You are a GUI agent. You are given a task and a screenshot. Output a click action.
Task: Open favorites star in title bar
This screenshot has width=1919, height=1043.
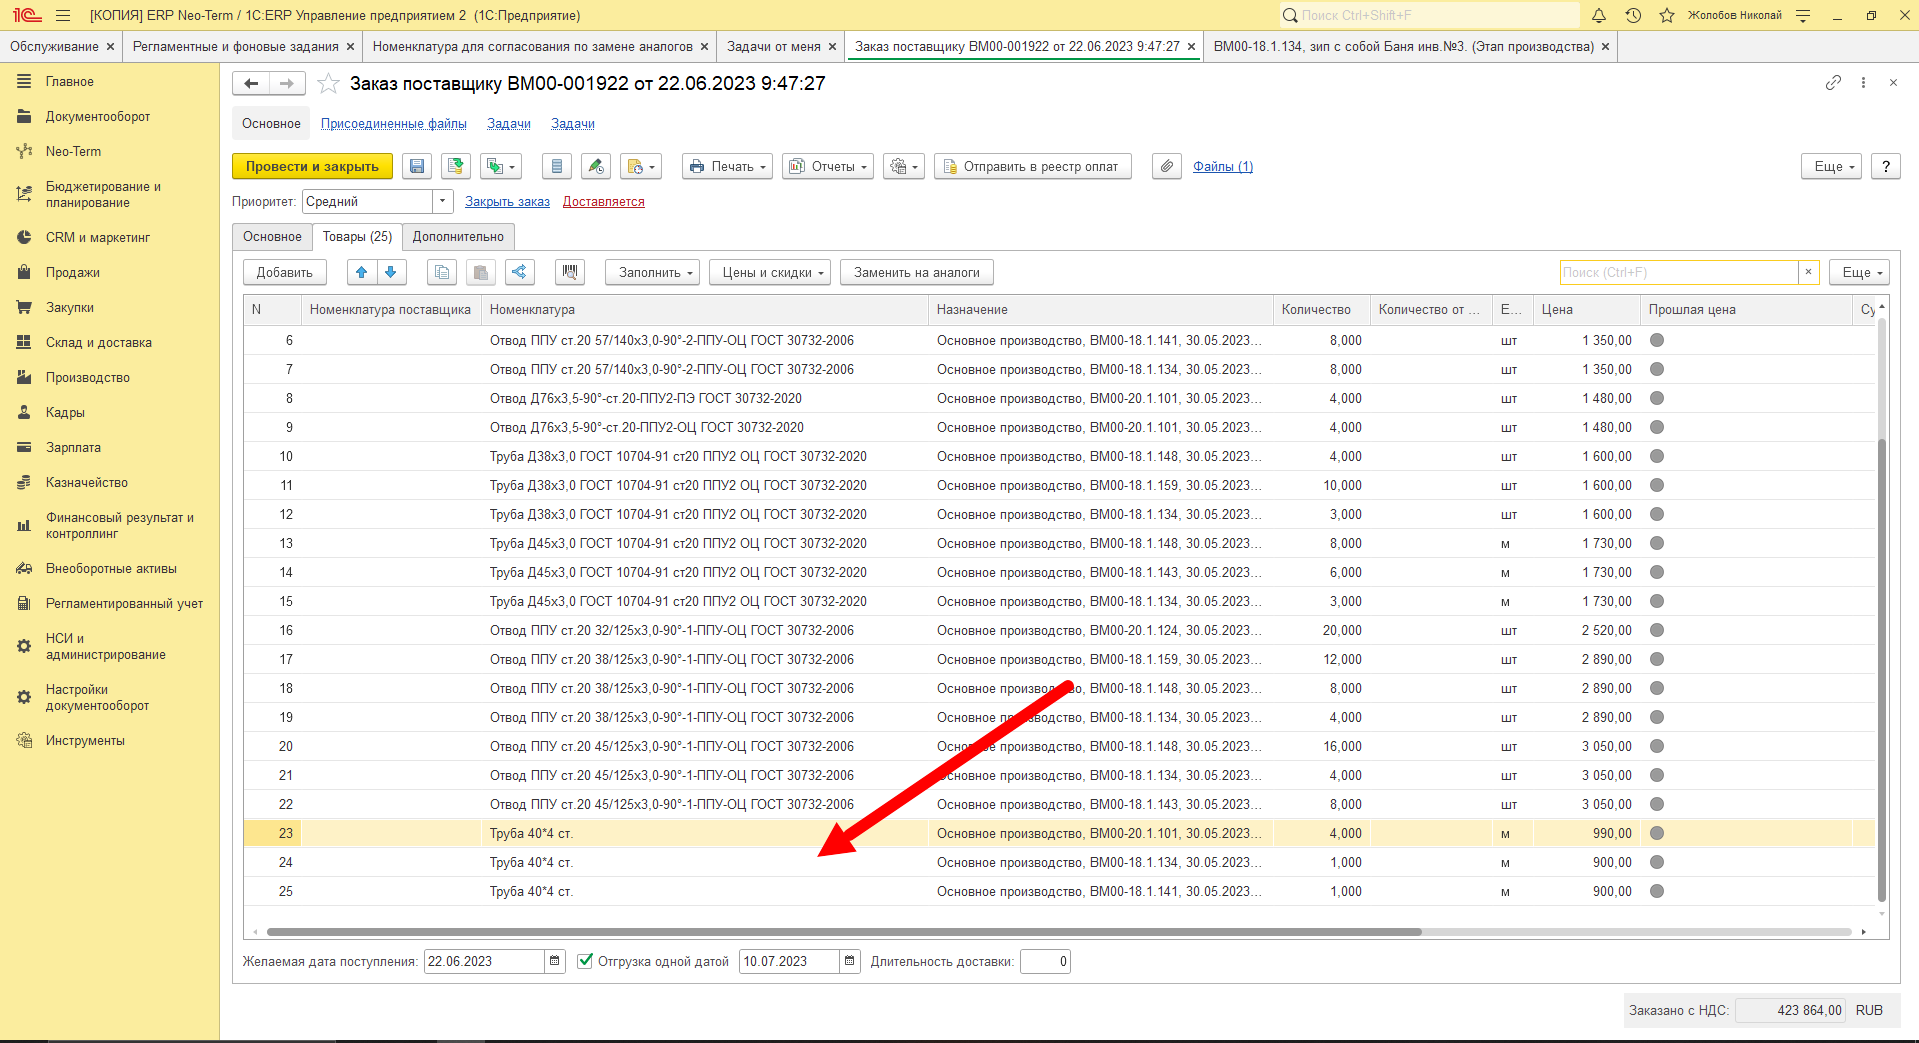[x=1666, y=15]
